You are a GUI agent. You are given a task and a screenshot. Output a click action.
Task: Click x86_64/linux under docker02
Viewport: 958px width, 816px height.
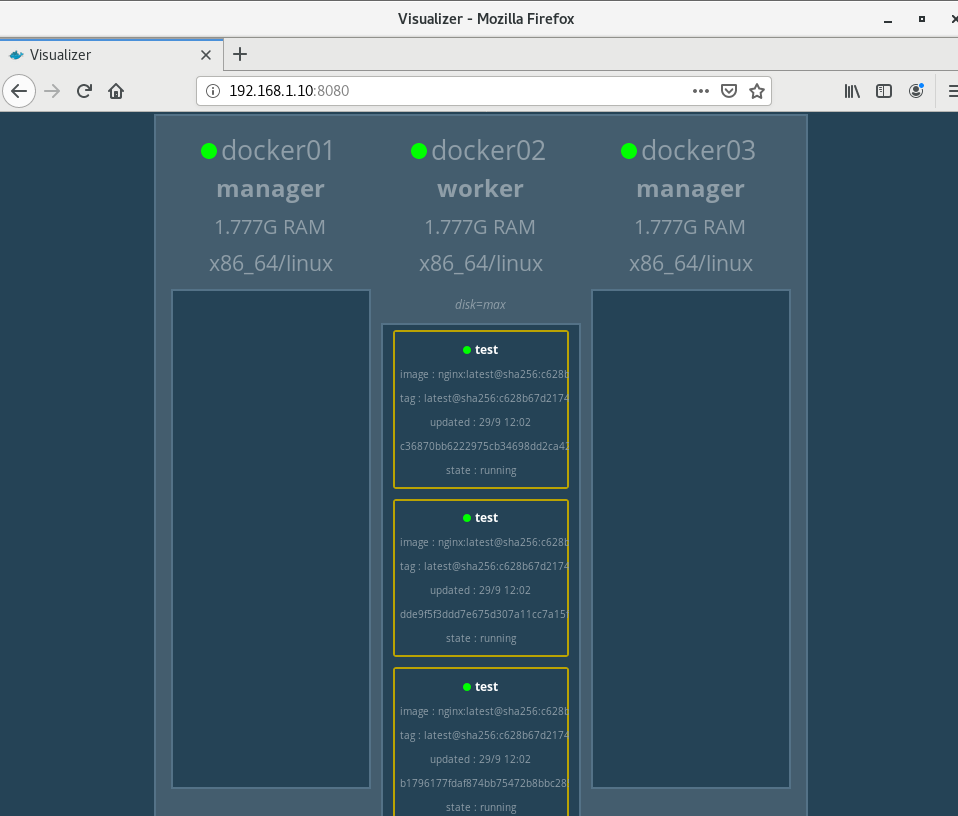[x=481, y=264]
